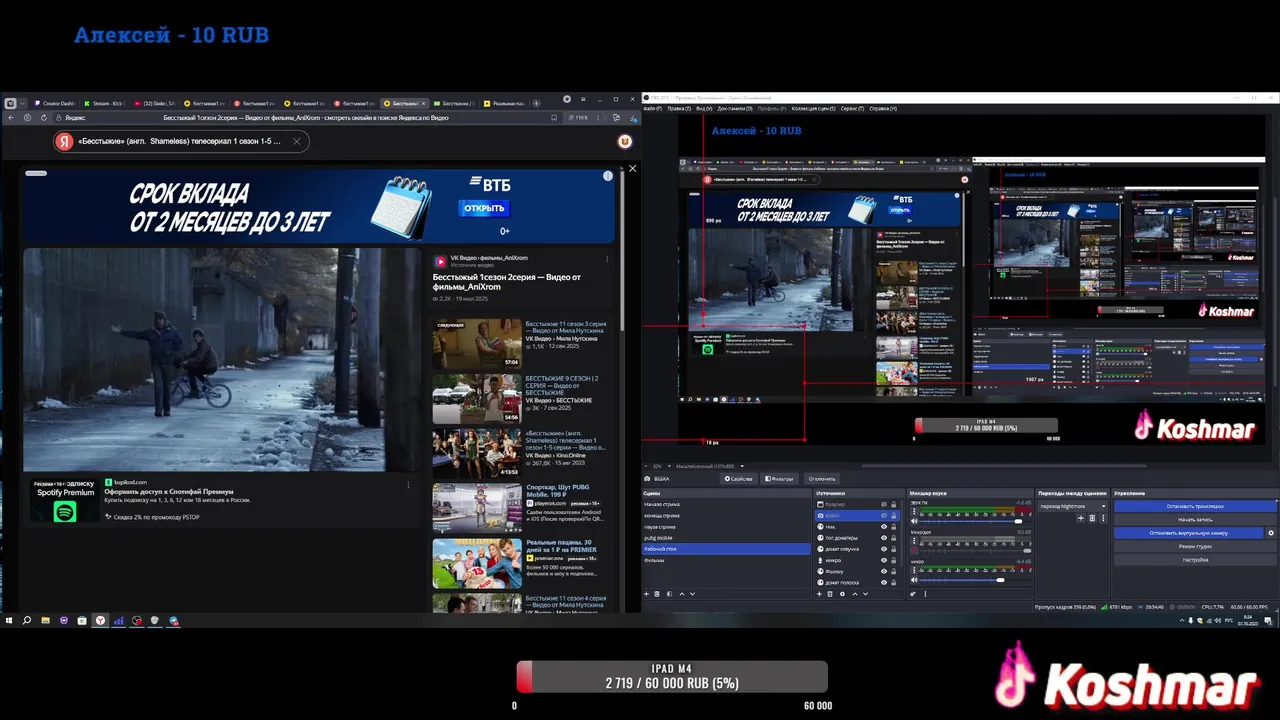The width and height of the screenshot is (1280, 720).
Task: Open new browser tab plus icon
Action: coord(536,103)
